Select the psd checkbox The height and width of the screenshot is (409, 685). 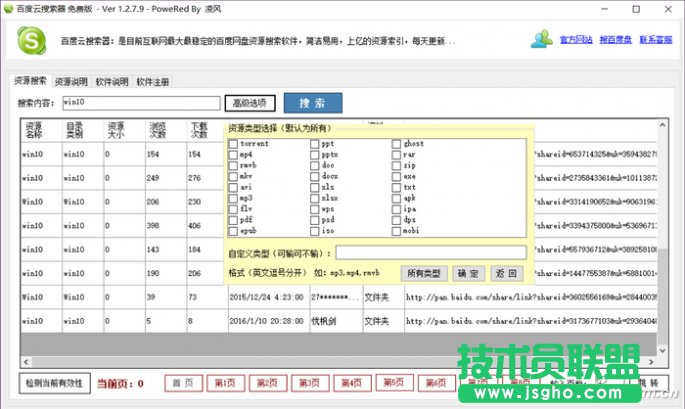point(315,220)
